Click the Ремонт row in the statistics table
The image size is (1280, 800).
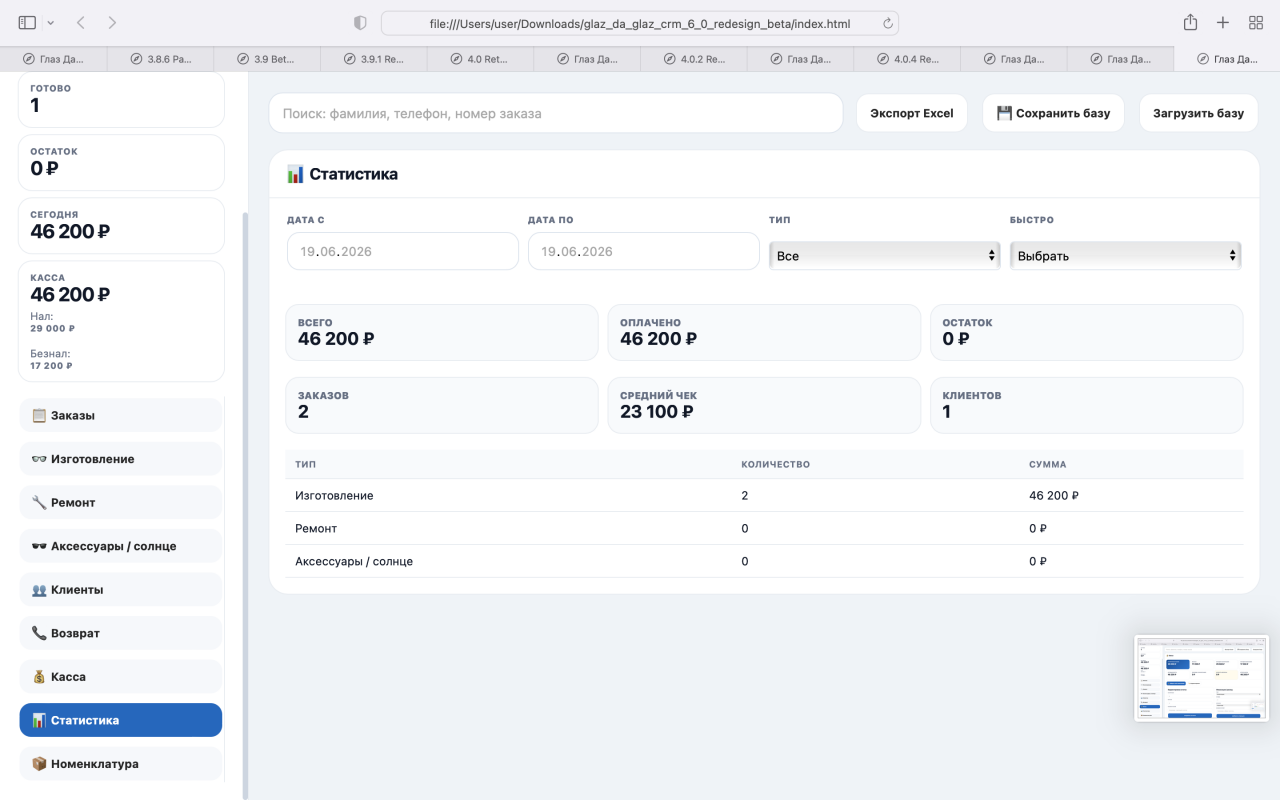[x=765, y=528]
